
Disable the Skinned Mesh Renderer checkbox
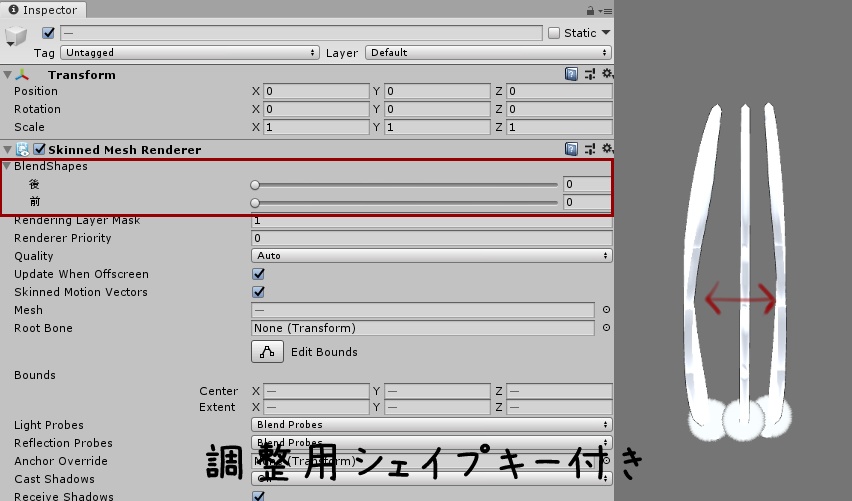[39, 149]
